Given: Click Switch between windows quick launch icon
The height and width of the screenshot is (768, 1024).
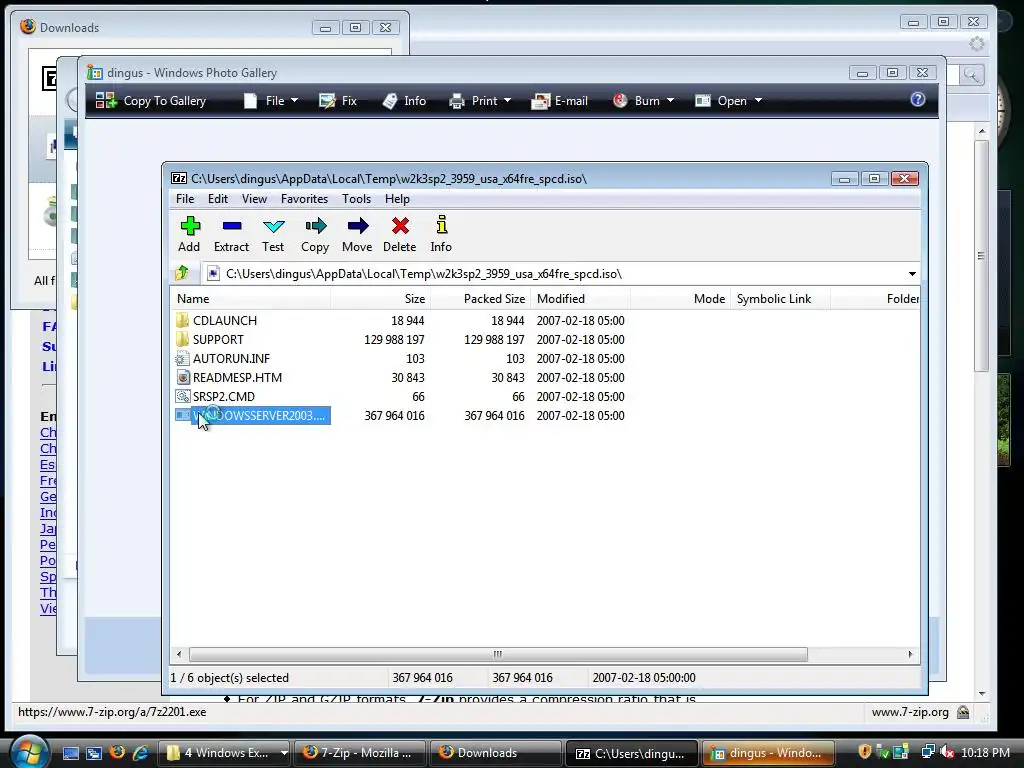Looking at the screenshot, I should (94, 753).
